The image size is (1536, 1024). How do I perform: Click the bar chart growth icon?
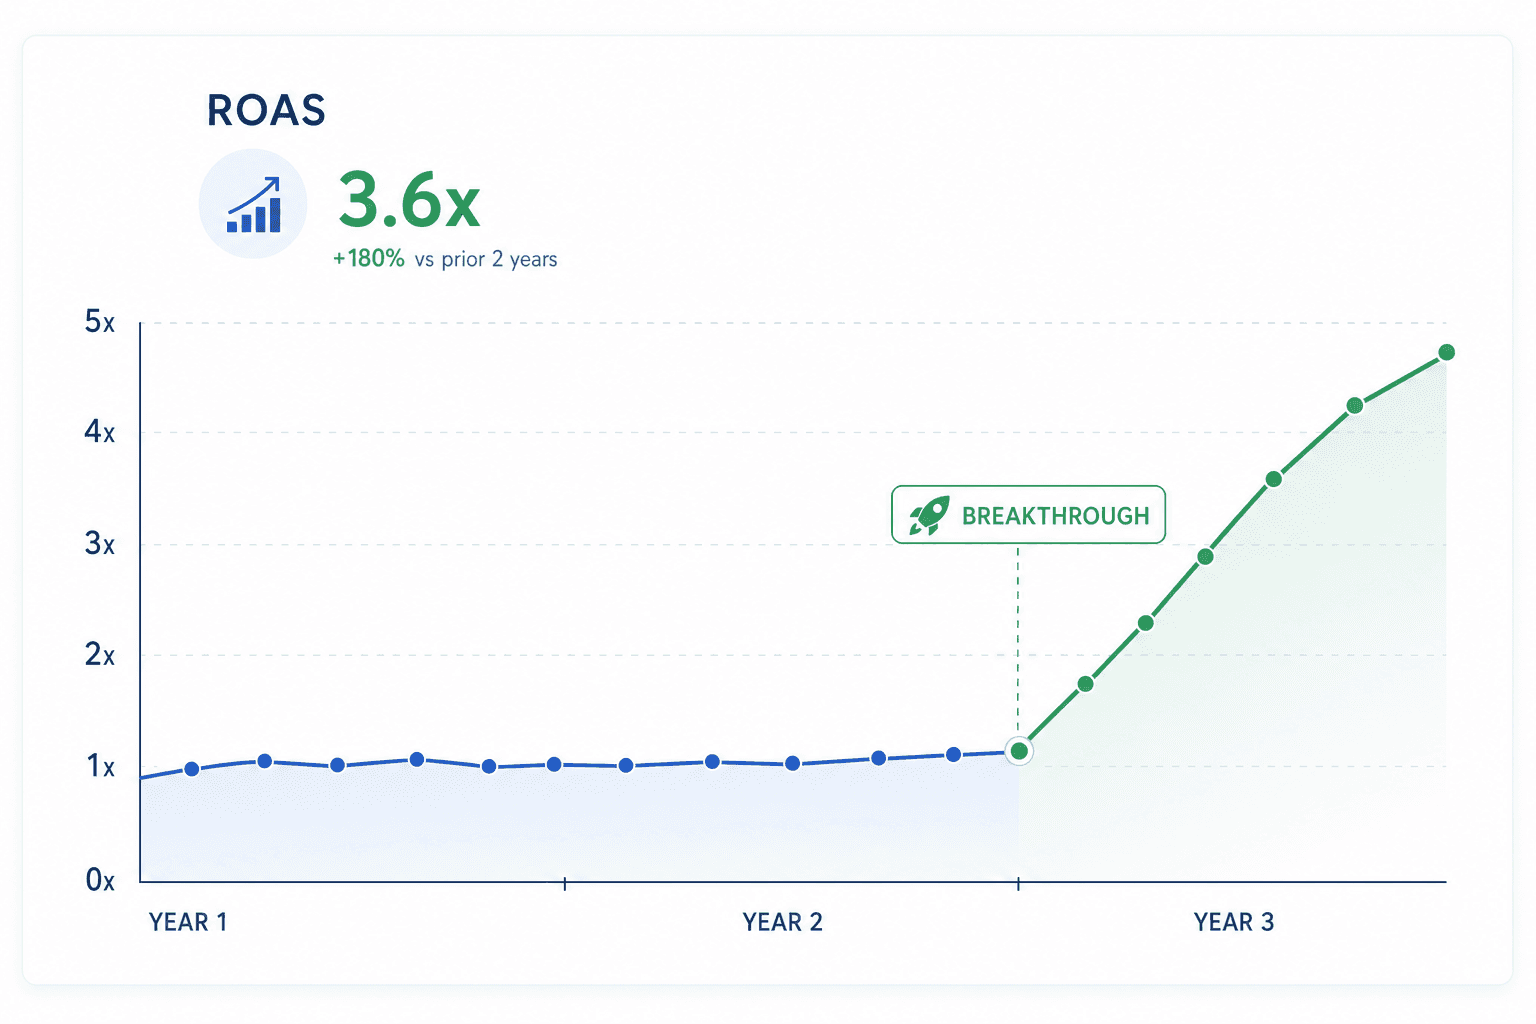pos(253,204)
